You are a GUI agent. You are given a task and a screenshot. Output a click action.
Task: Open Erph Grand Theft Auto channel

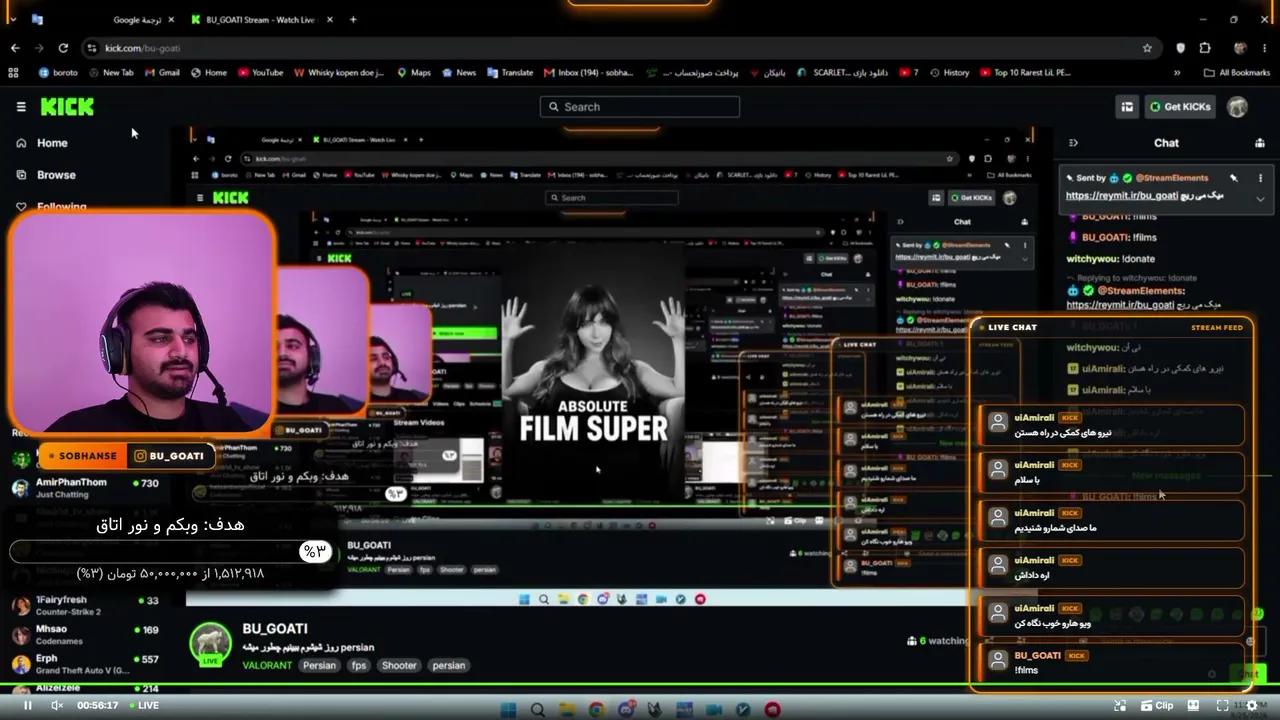coord(85,665)
